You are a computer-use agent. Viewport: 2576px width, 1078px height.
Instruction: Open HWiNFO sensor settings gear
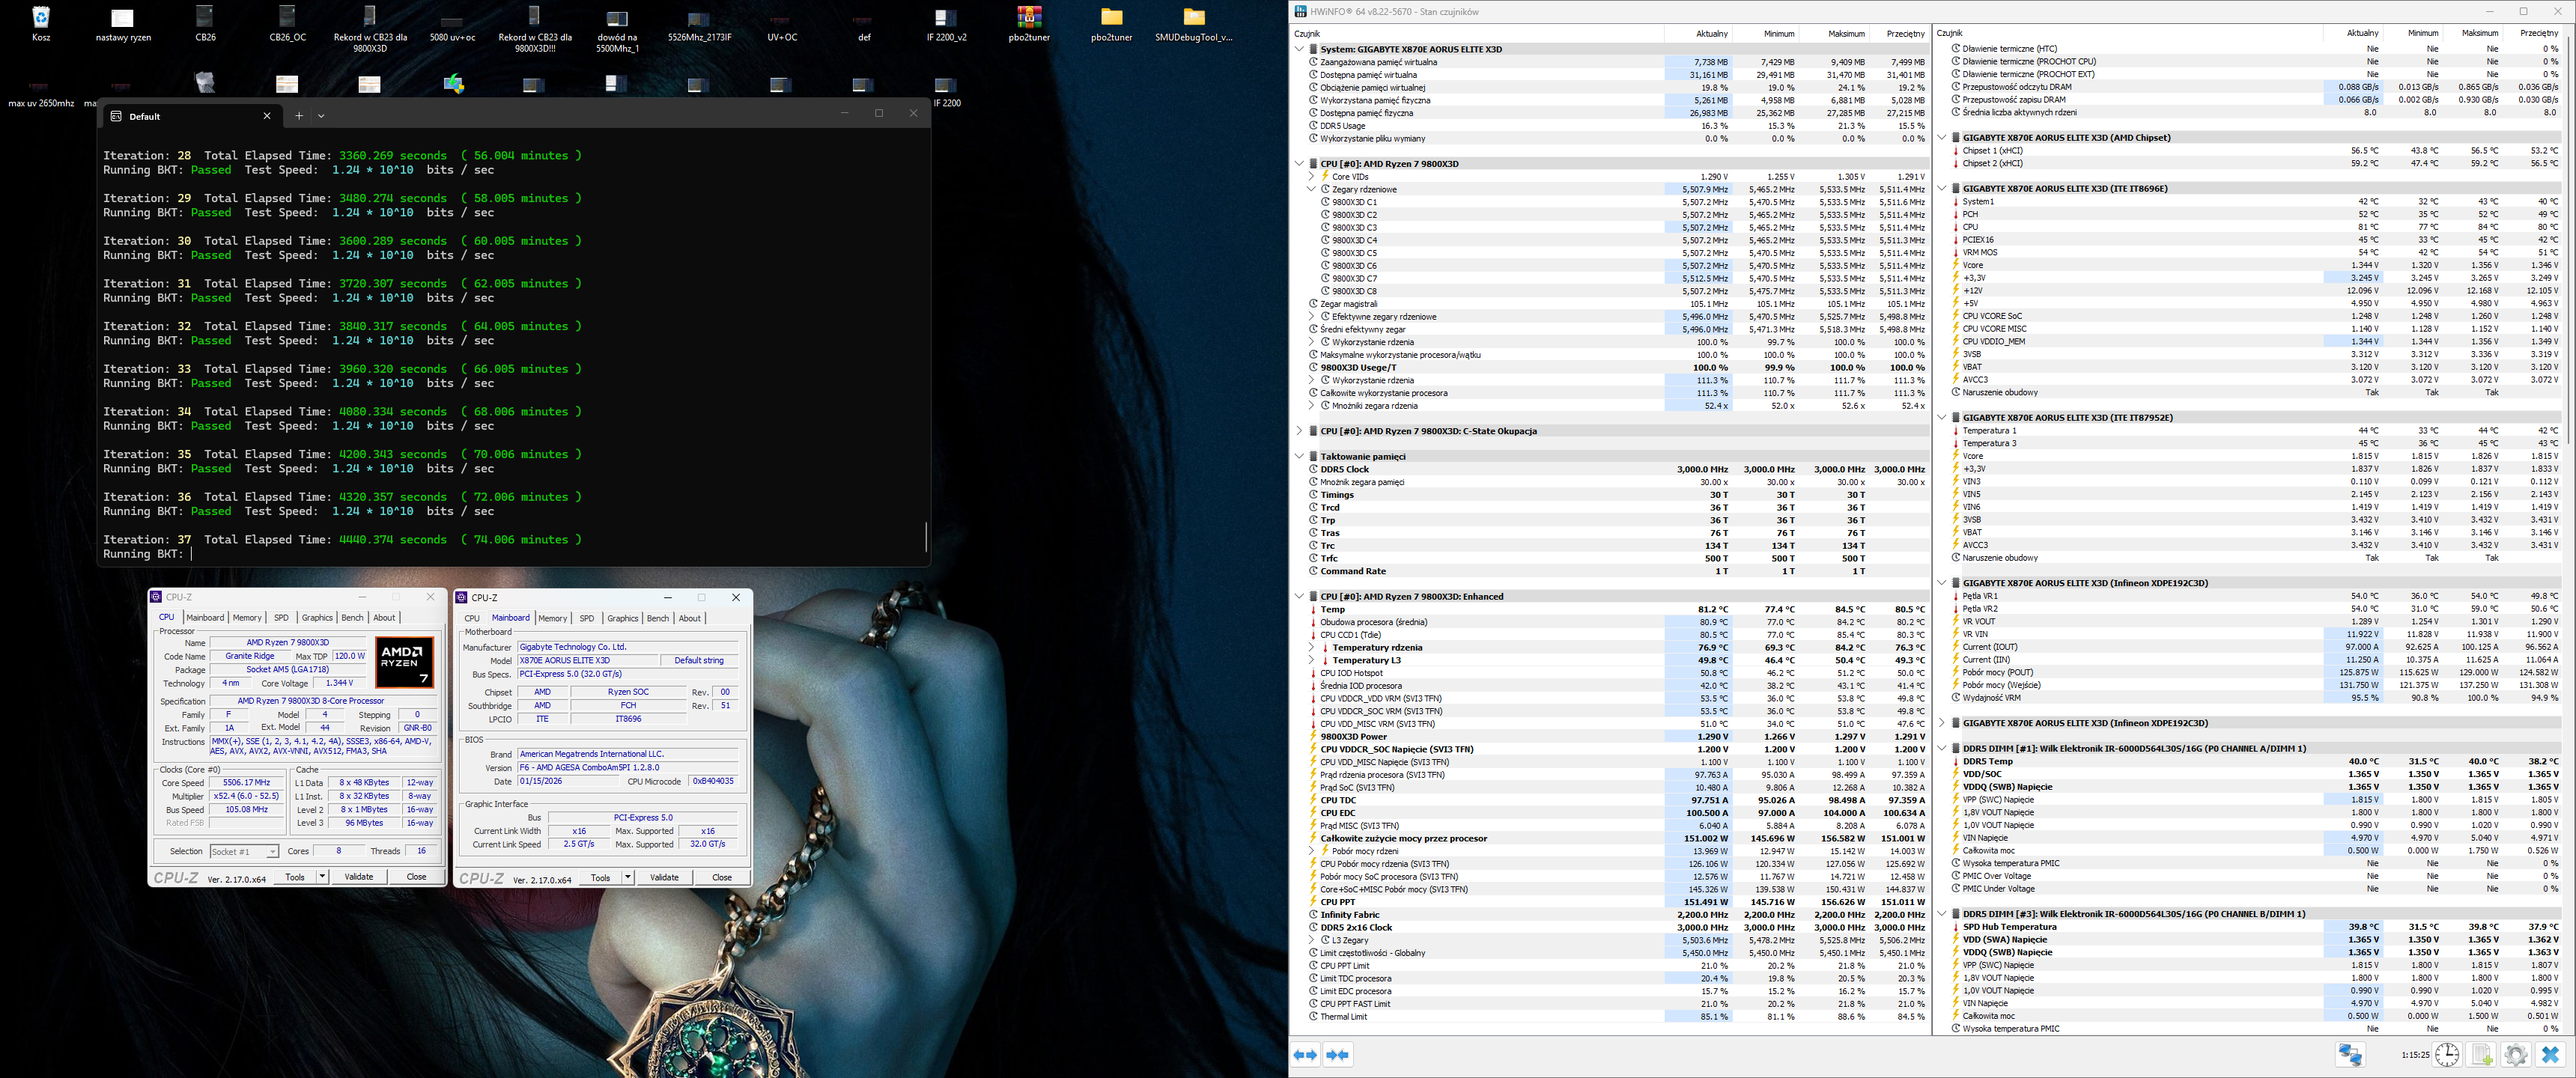(x=2515, y=1054)
